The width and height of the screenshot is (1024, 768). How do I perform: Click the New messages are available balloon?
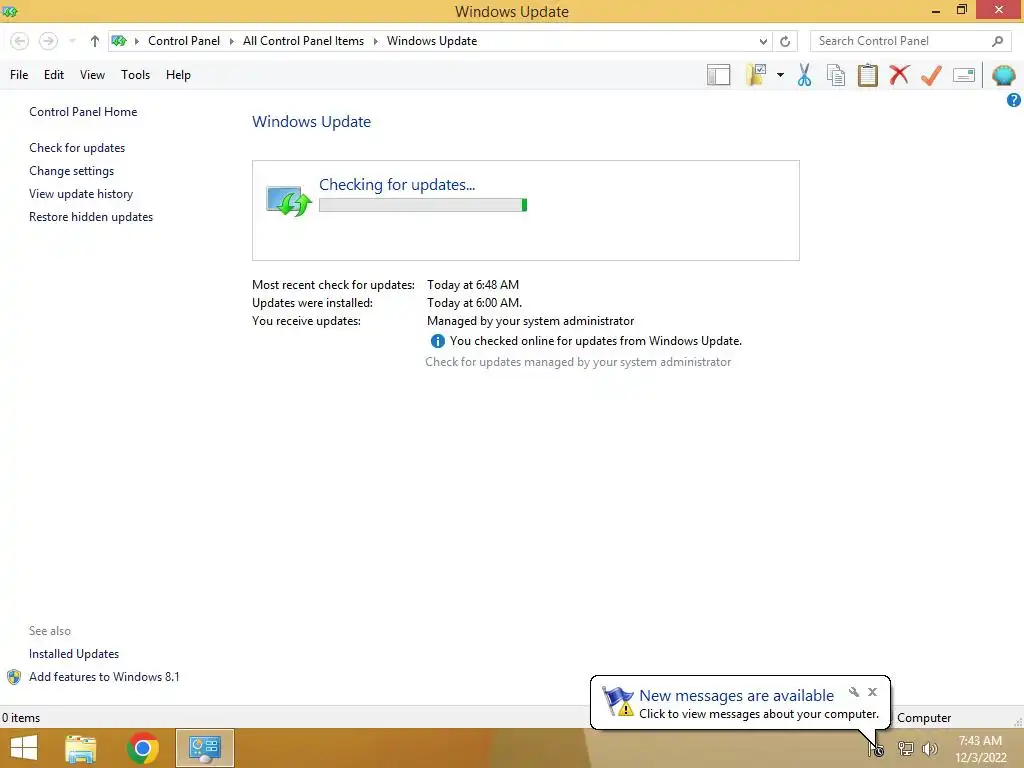click(x=740, y=703)
